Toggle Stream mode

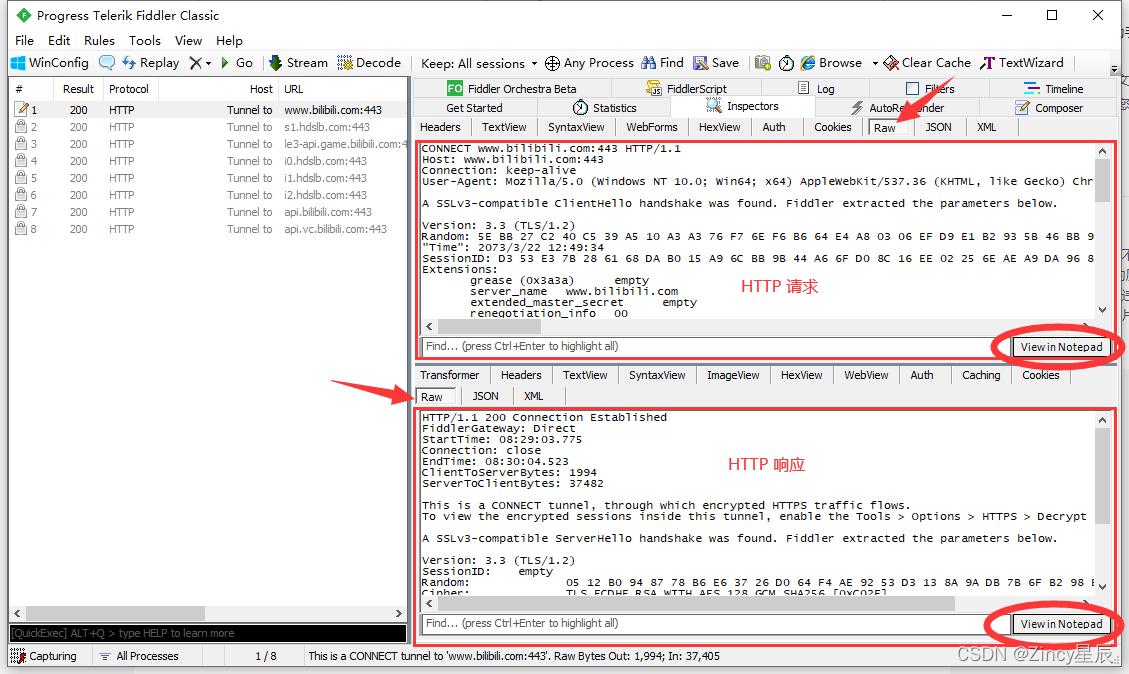pos(298,63)
